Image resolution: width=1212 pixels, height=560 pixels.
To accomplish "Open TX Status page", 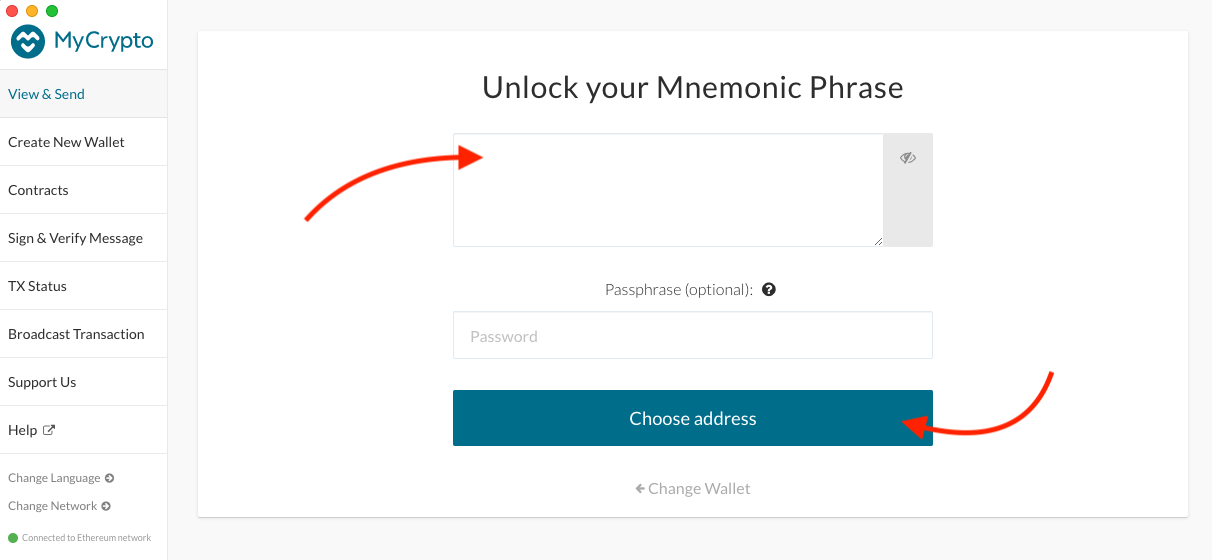I will coord(37,286).
